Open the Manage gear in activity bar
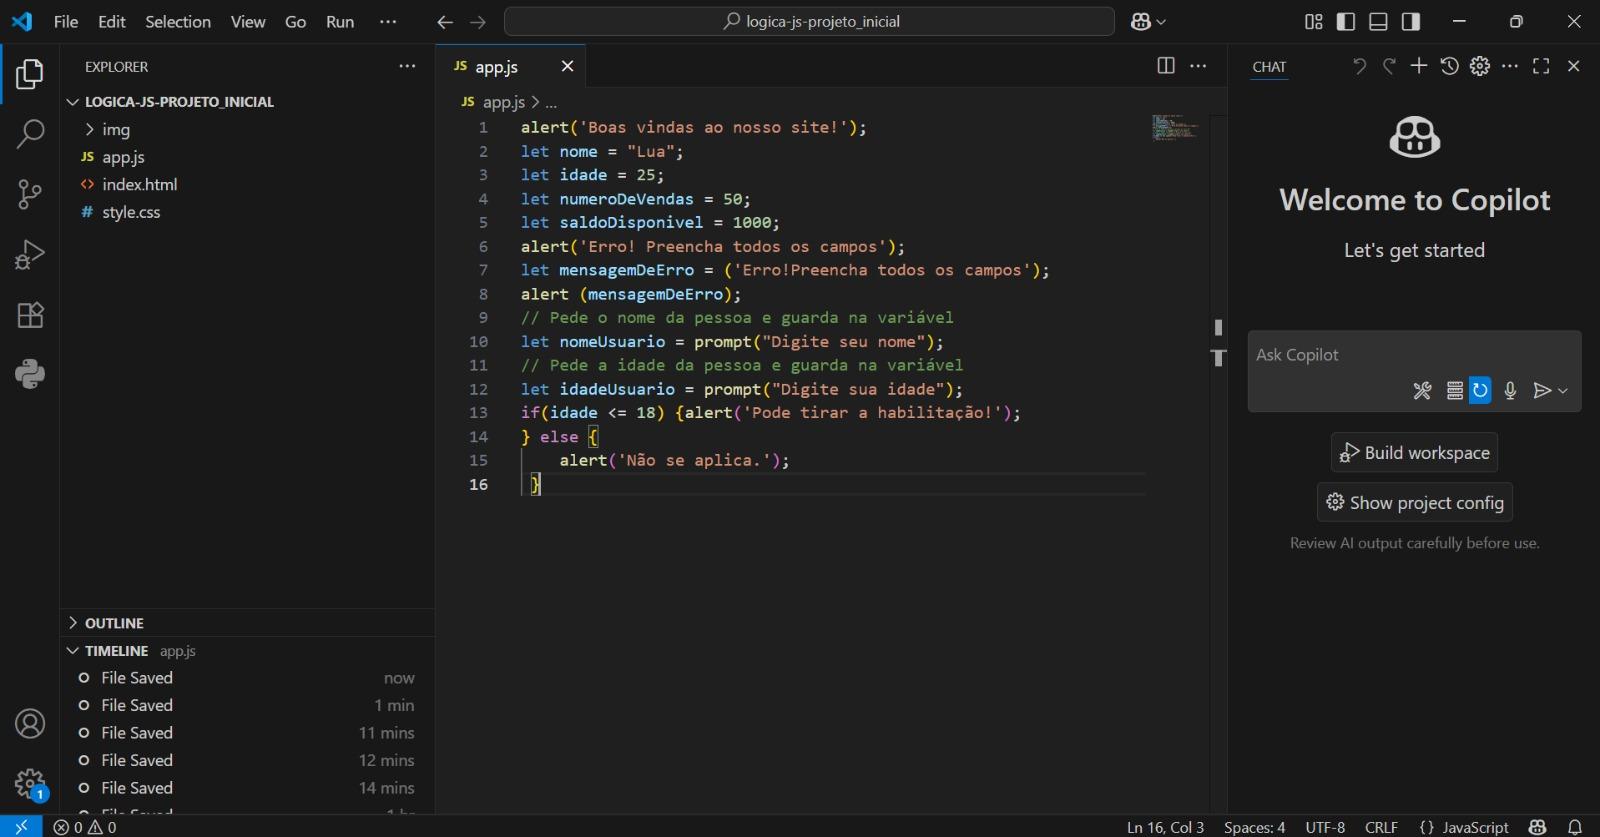The width and height of the screenshot is (1600, 837). (30, 783)
